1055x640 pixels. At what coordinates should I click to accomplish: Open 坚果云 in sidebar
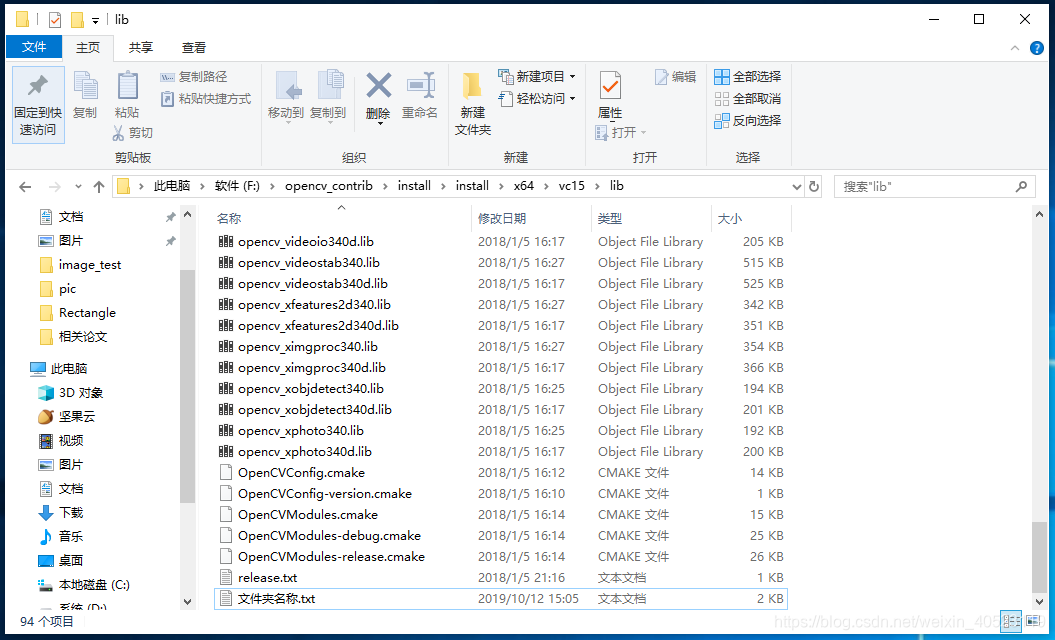coord(67,417)
